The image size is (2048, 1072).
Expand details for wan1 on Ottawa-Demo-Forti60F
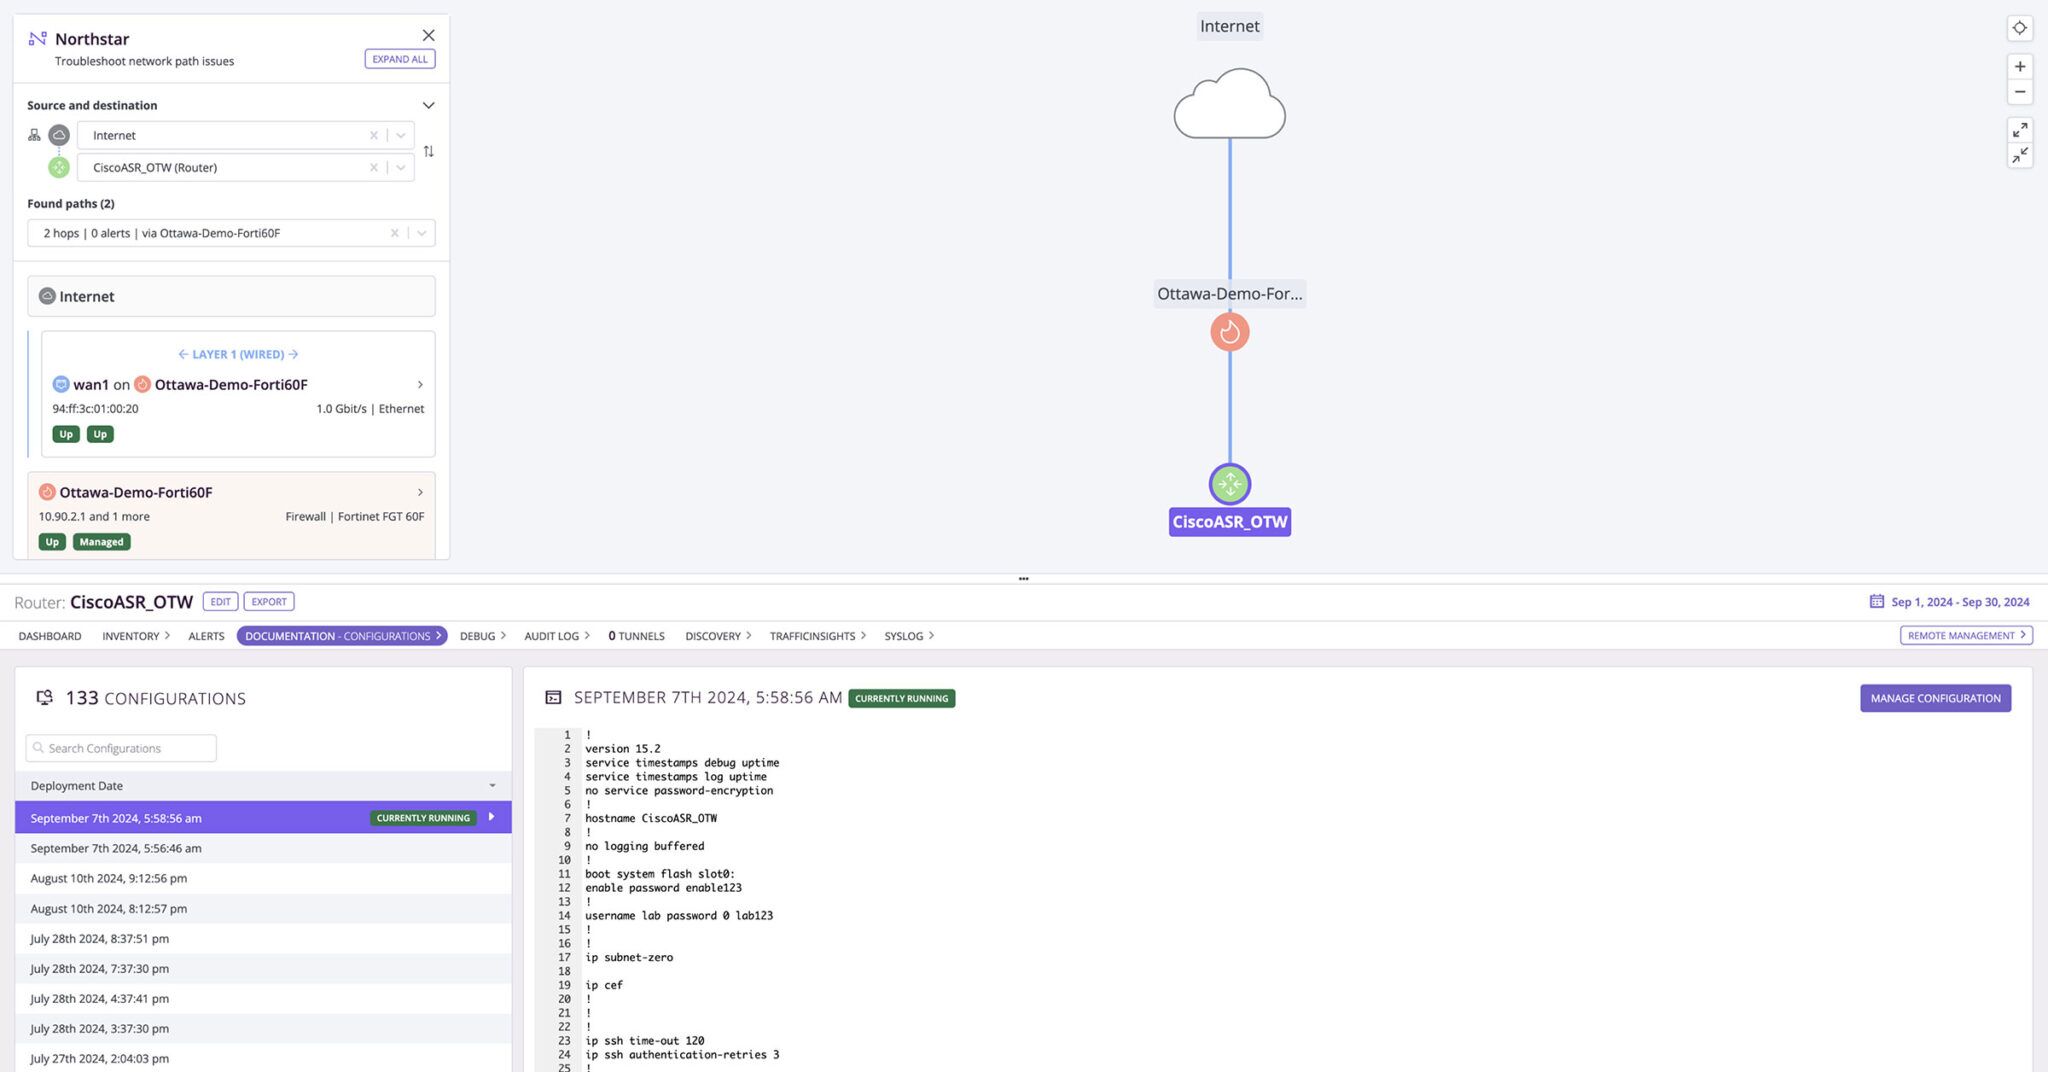[419, 384]
